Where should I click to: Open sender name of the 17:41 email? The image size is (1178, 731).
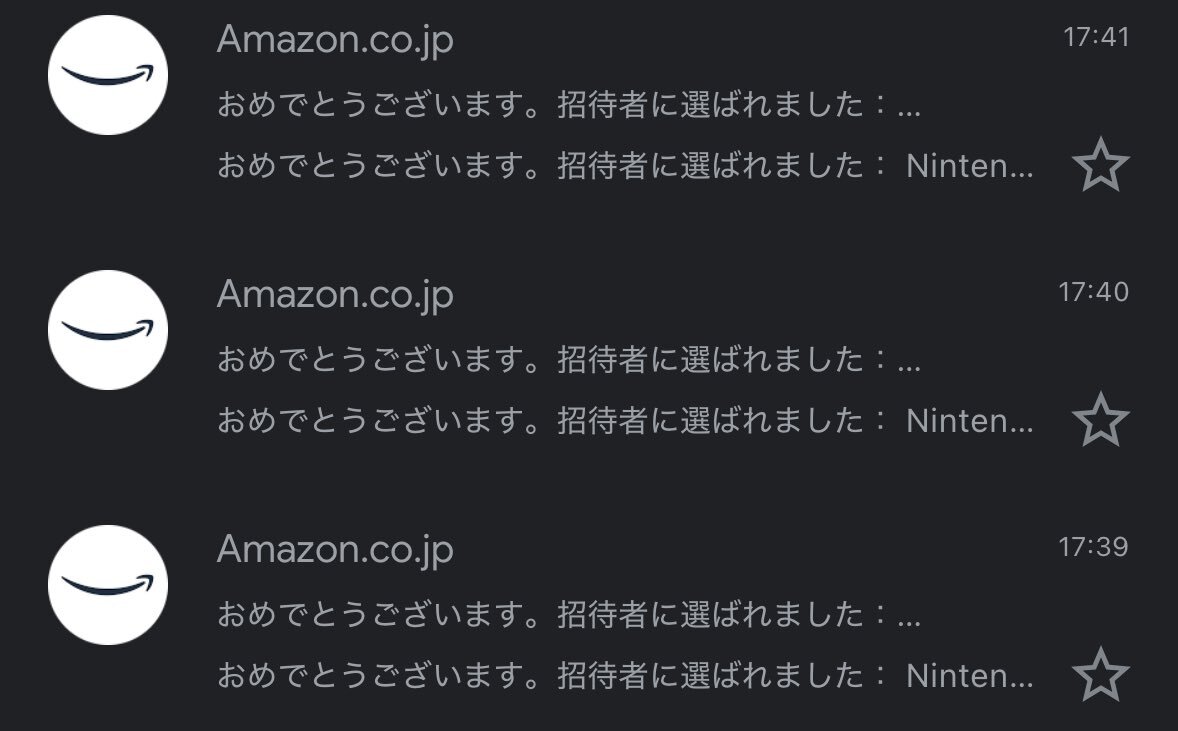pyautogui.click(x=335, y=39)
